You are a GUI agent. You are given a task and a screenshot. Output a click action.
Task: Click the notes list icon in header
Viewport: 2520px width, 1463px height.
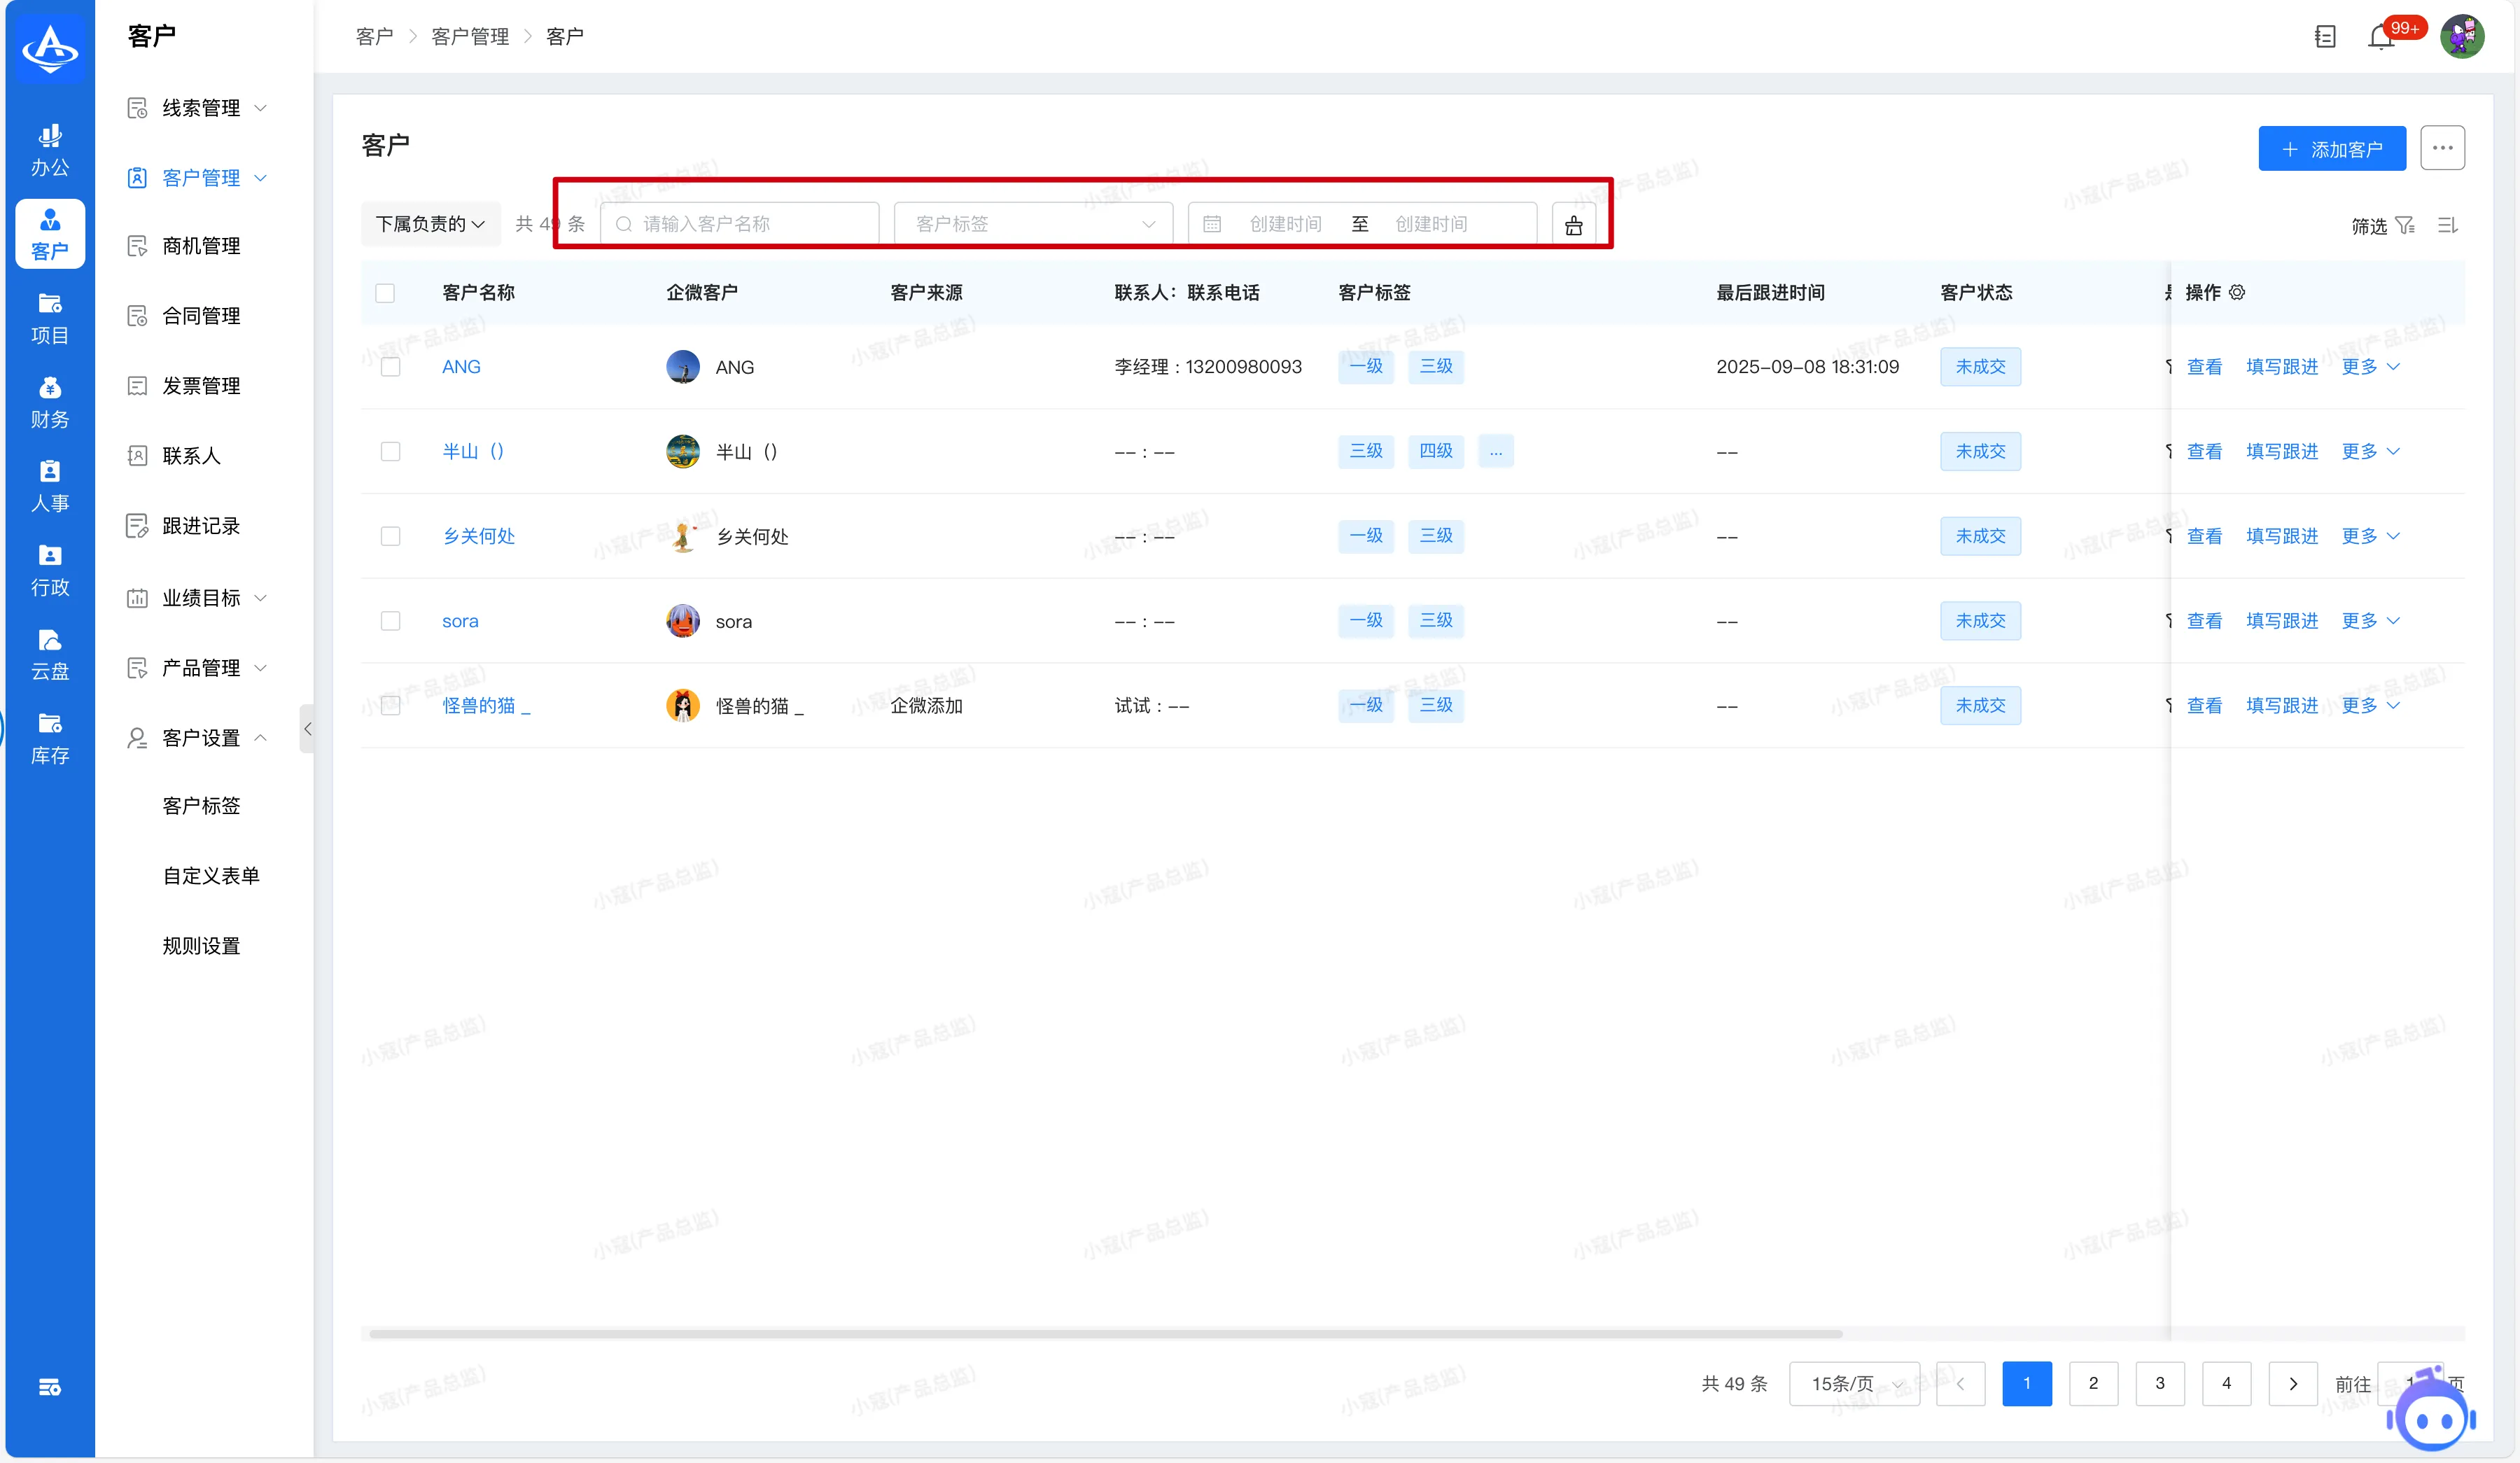(2325, 37)
